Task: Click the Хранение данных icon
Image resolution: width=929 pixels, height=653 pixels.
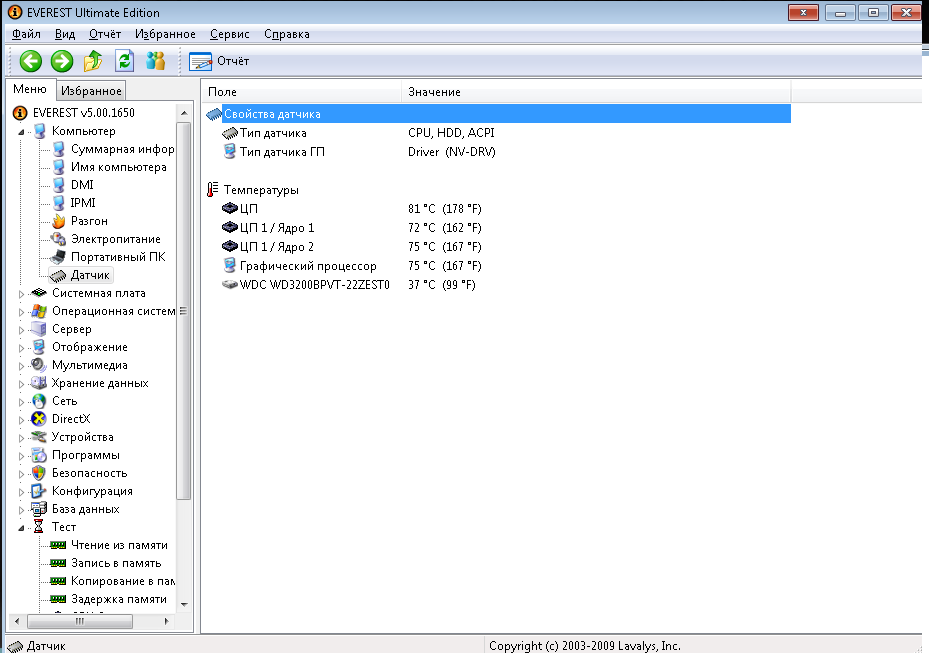Action: pos(39,383)
